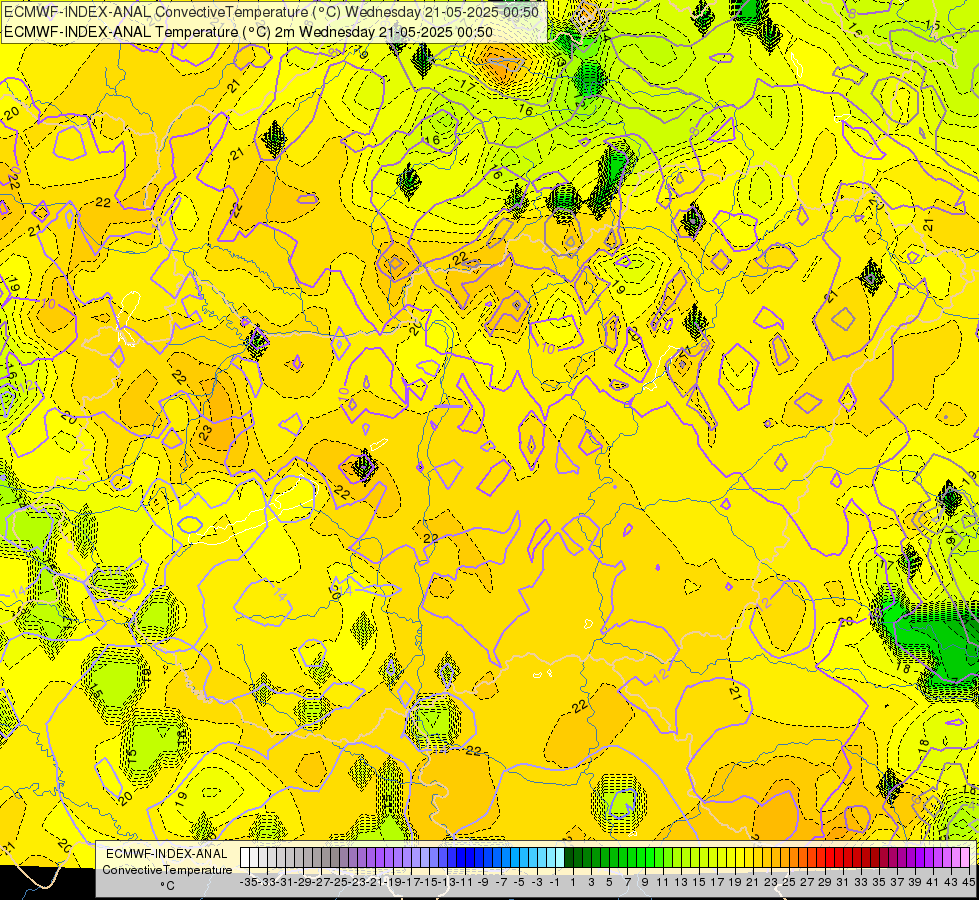The image size is (979, 900).
Task: Click the '-27' legend scale value
Action: [322, 883]
